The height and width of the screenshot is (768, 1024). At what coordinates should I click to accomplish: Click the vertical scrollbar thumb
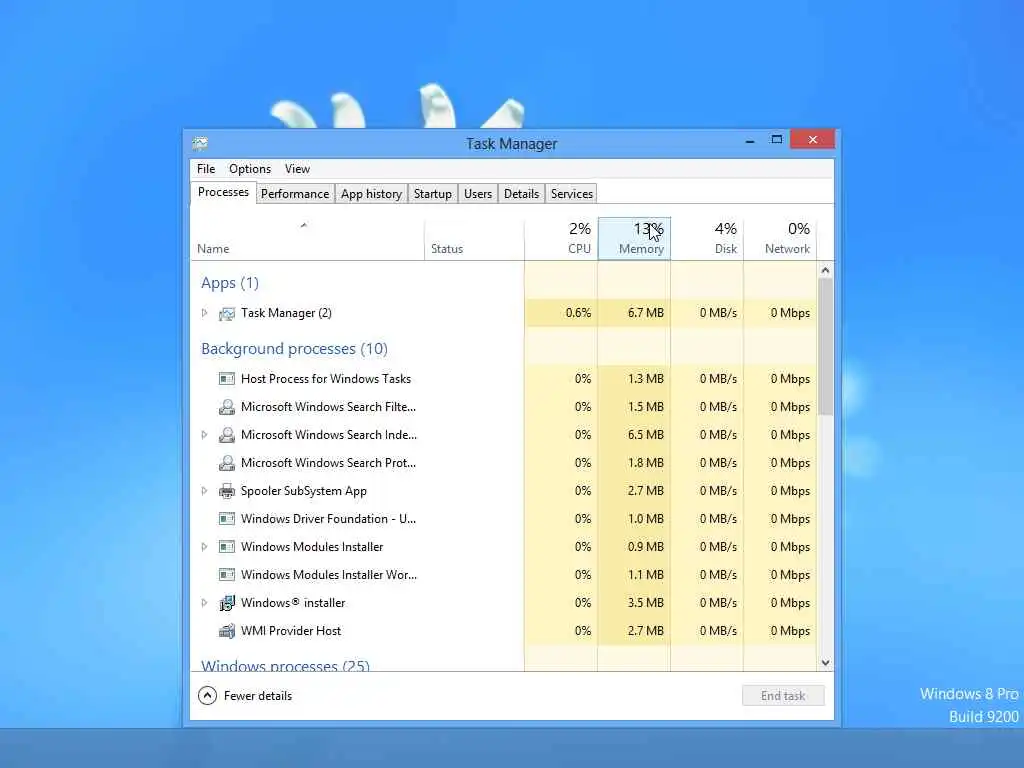[825, 347]
